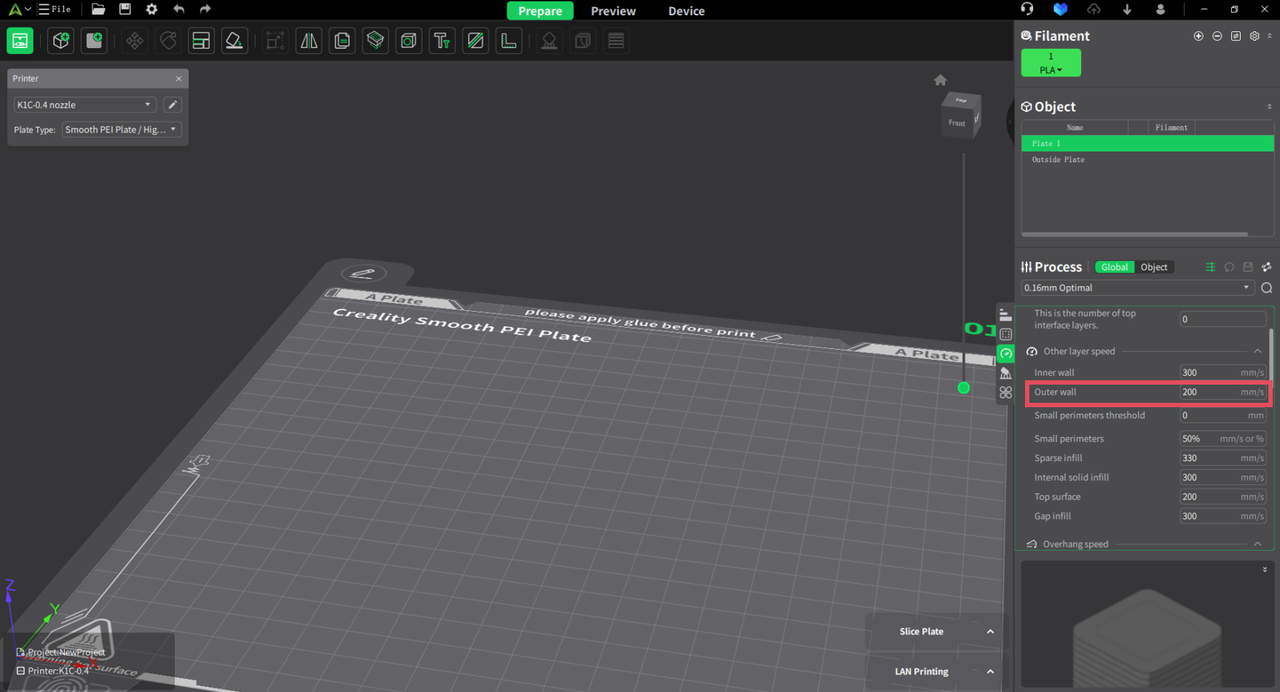Collapse the Other layer speed section
The width and height of the screenshot is (1280, 692).
click(x=1258, y=351)
